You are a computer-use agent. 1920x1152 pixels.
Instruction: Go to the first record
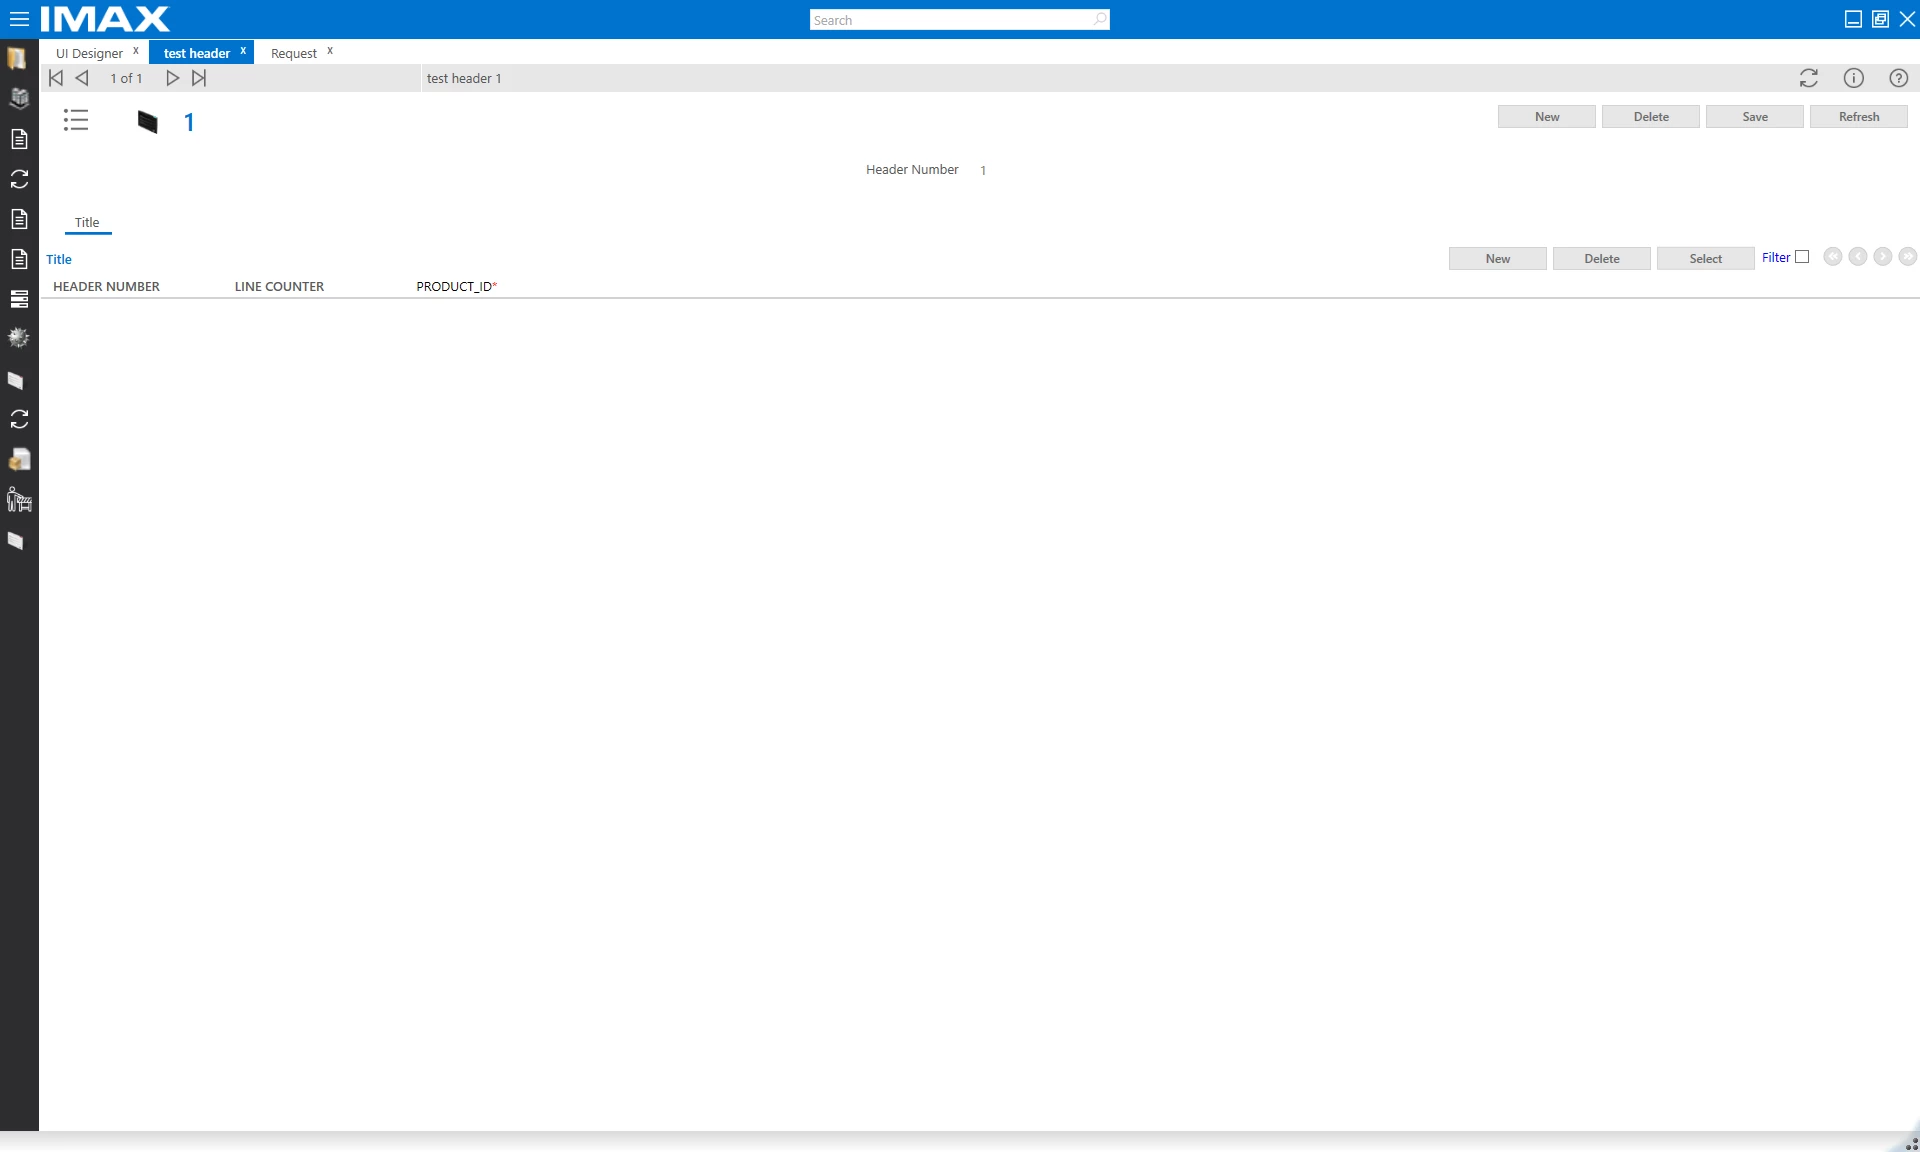click(56, 78)
